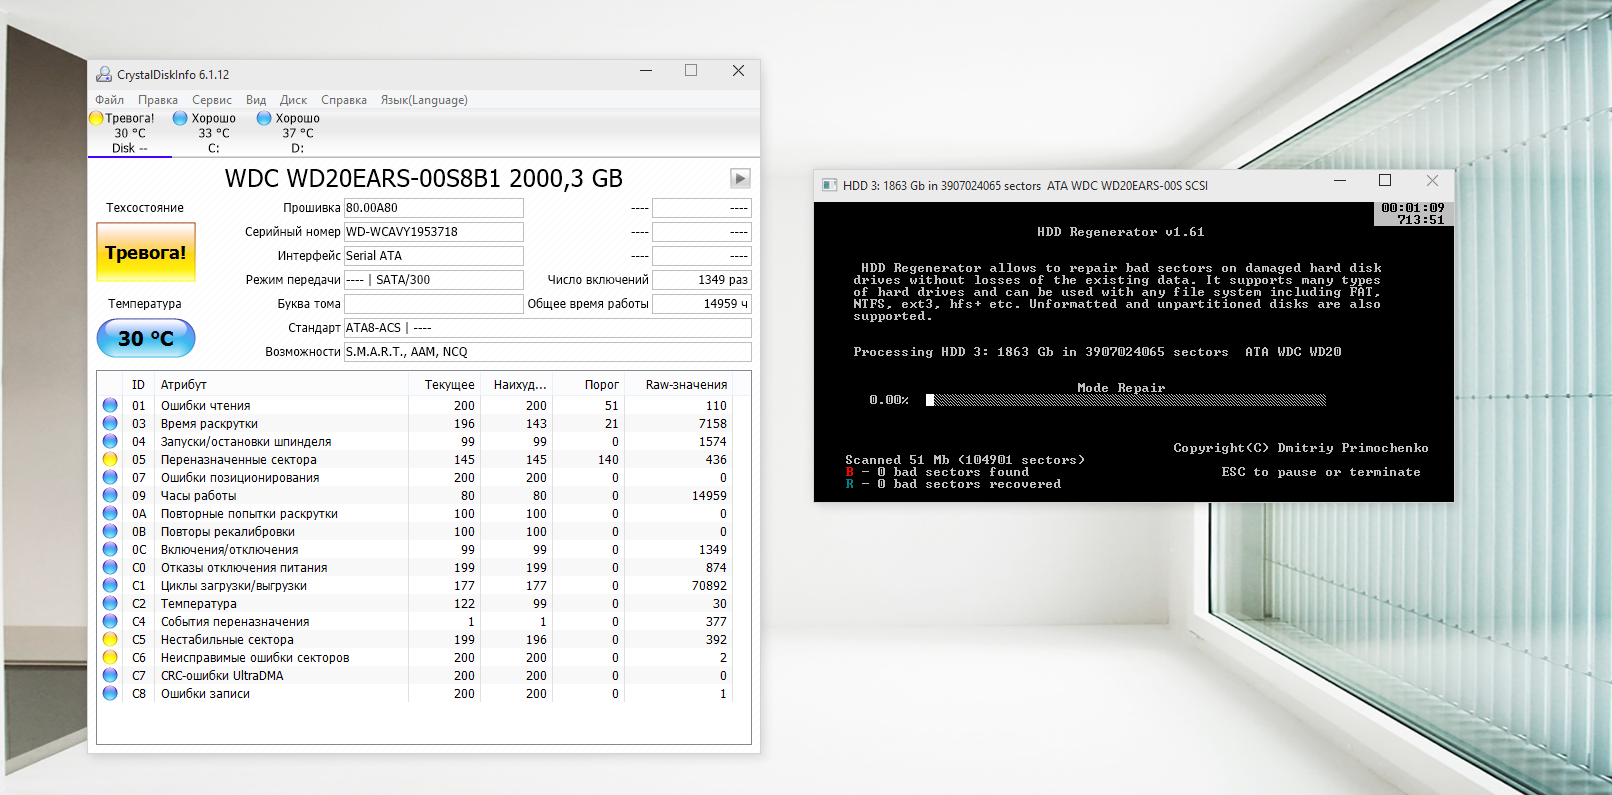Click status orb for attribute 03 Время раскрутки
The width and height of the screenshot is (1612, 795).
110,423
